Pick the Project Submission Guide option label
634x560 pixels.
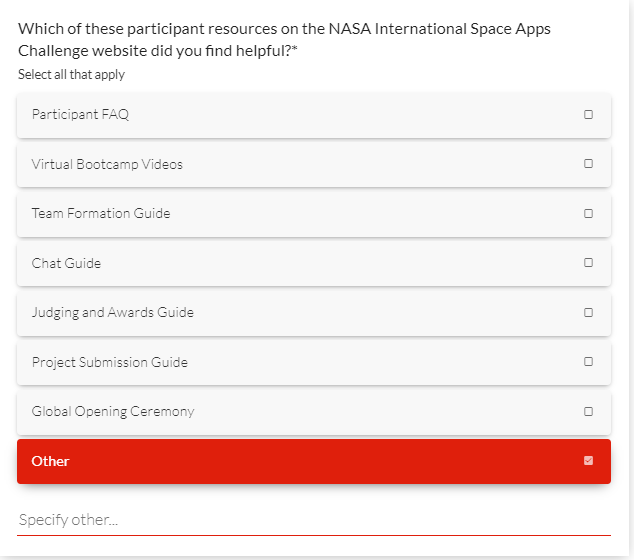pos(109,362)
